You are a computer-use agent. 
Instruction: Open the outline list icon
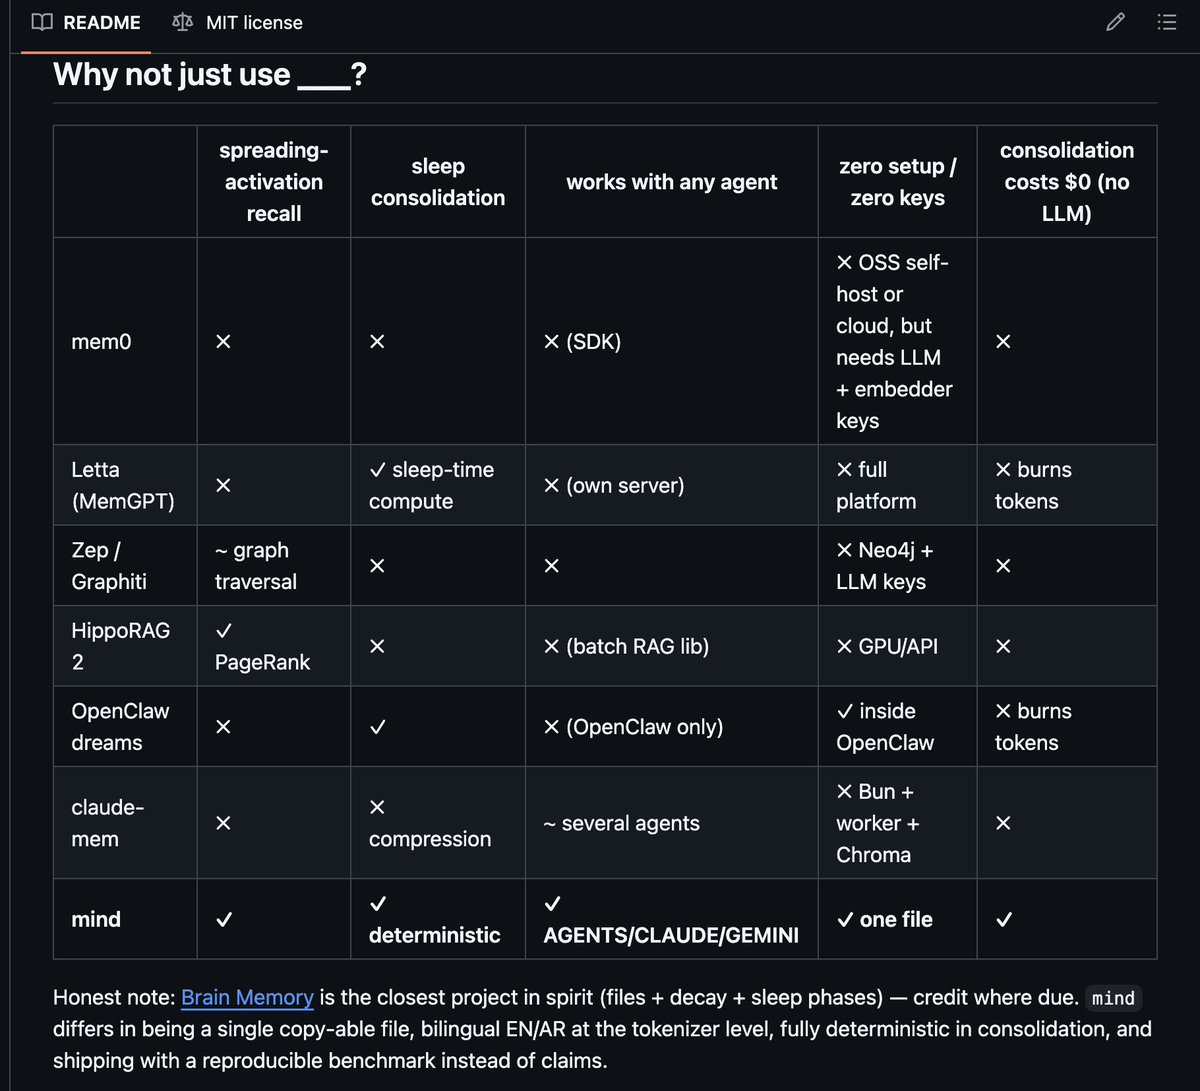[1167, 22]
